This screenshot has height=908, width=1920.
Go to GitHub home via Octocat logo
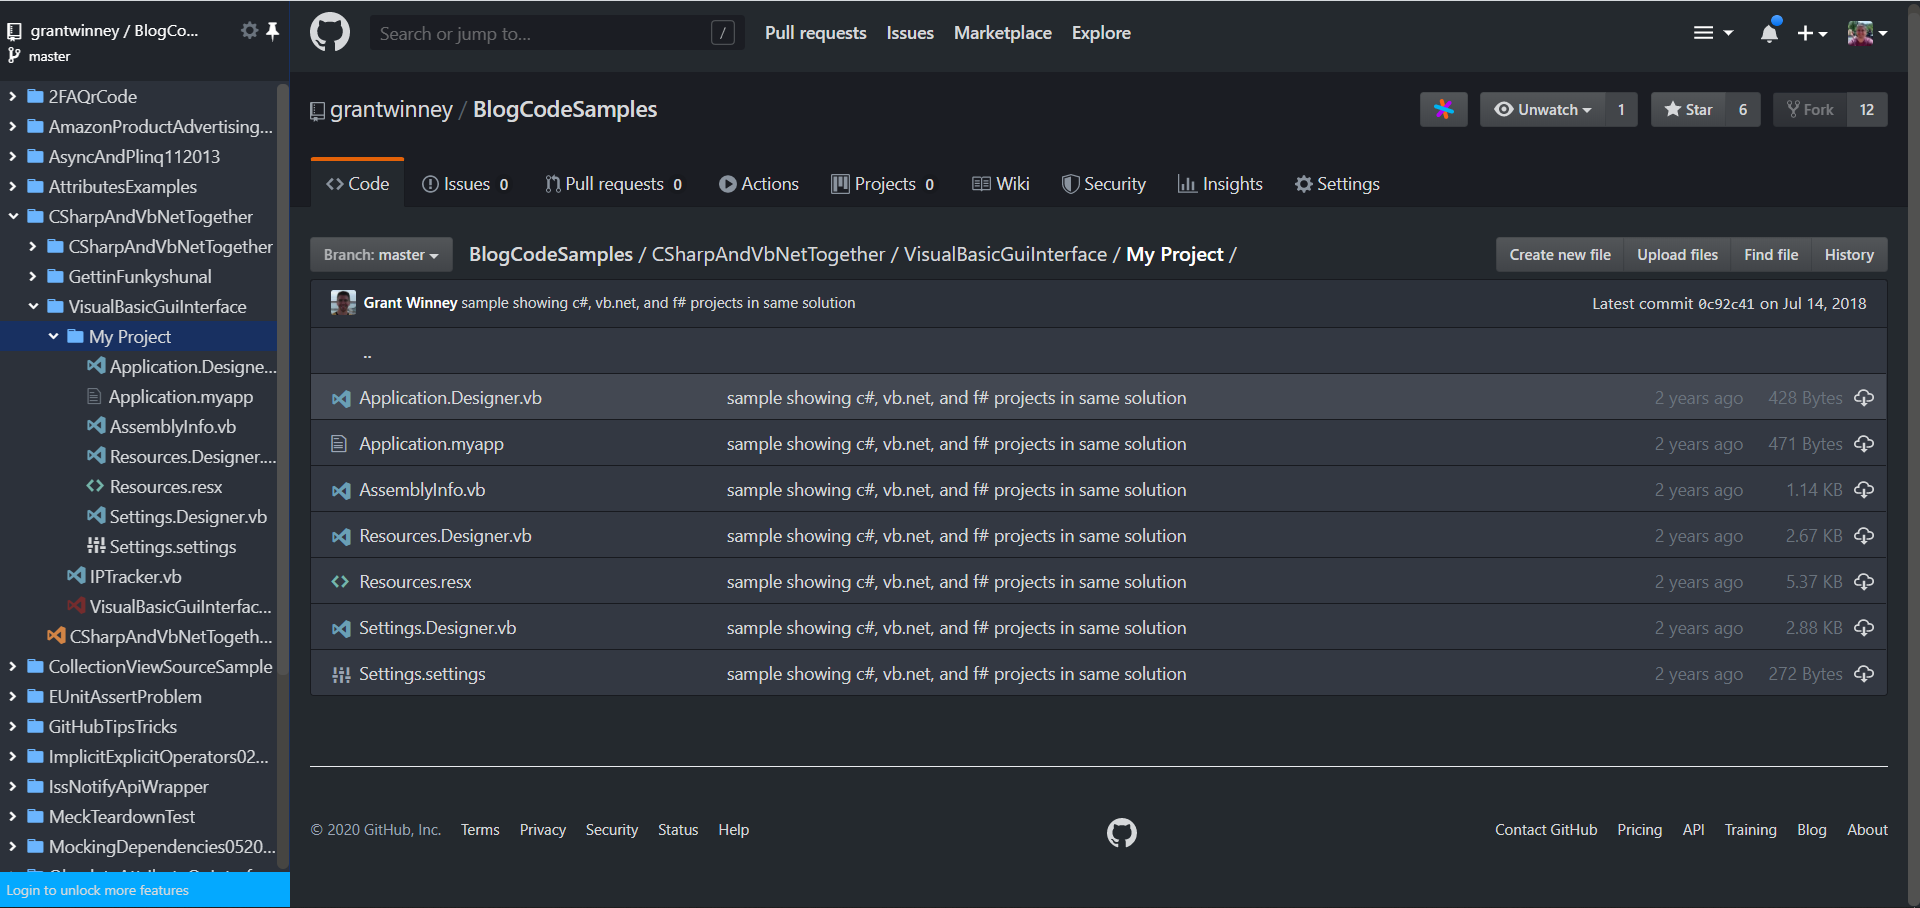pyautogui.click(x=330, y=33)
